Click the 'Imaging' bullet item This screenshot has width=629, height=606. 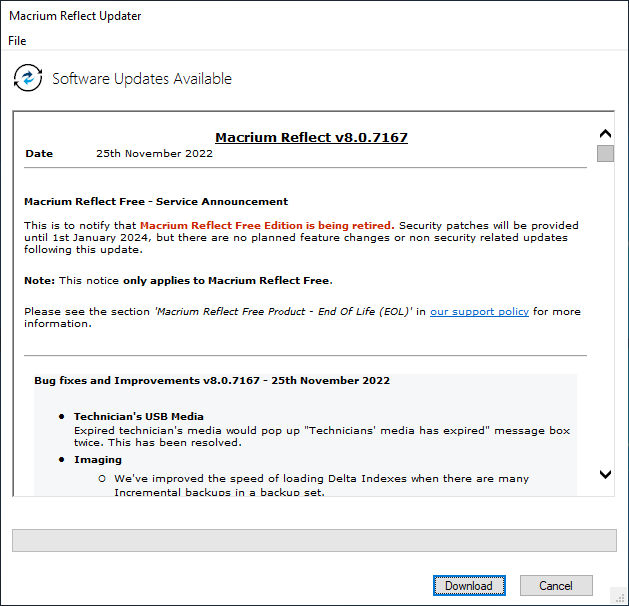[x=97, y=460]
